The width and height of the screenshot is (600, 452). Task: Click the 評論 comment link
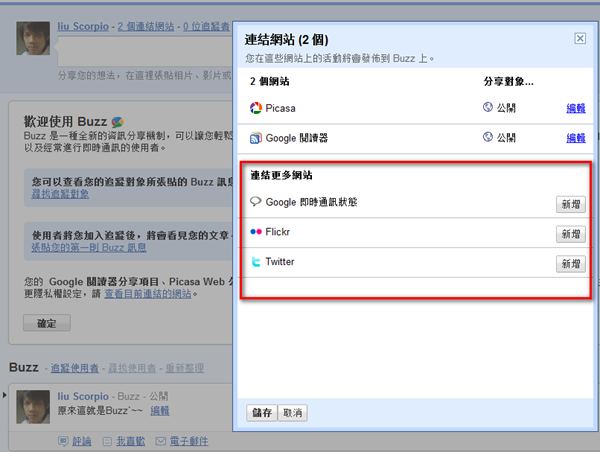click(x=82, y=441)
